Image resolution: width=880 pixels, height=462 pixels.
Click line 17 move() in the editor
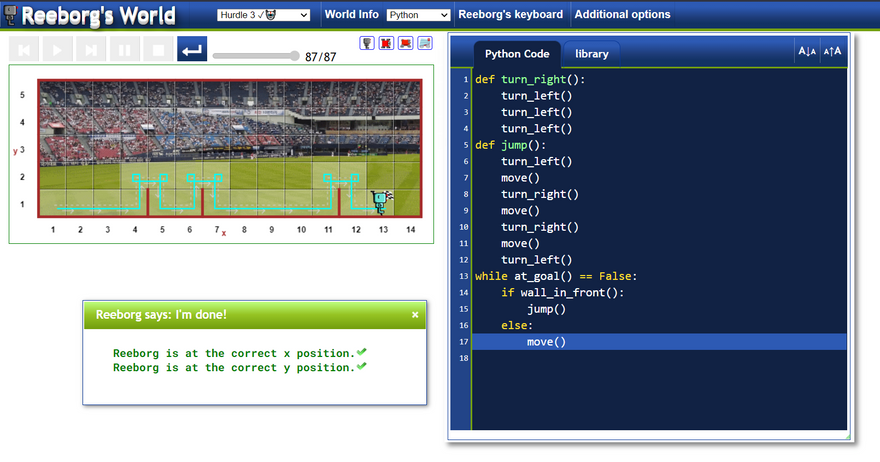[546, 342]
